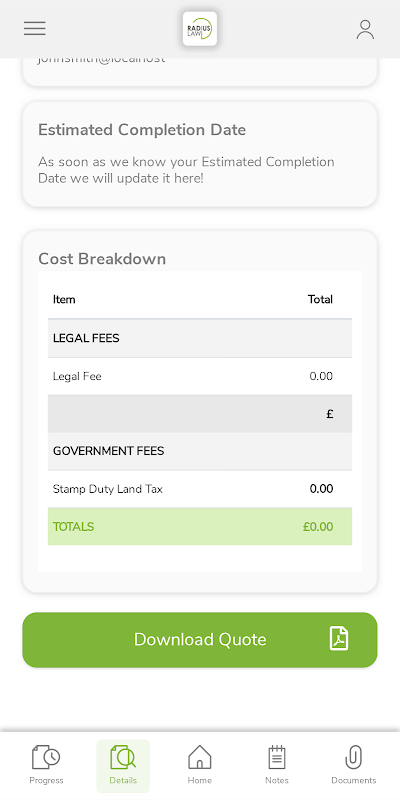Go to the Documents tab label
Image resolution: width=400 pixels, height=800 pixels.
354,780
